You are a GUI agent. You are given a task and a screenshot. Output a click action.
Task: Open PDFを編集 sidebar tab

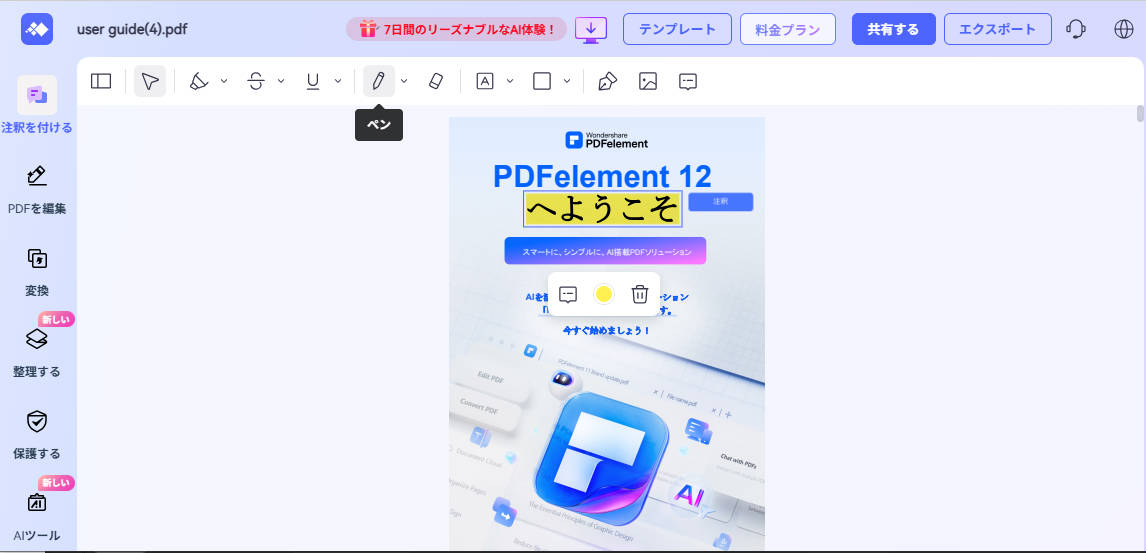[37, 188]
